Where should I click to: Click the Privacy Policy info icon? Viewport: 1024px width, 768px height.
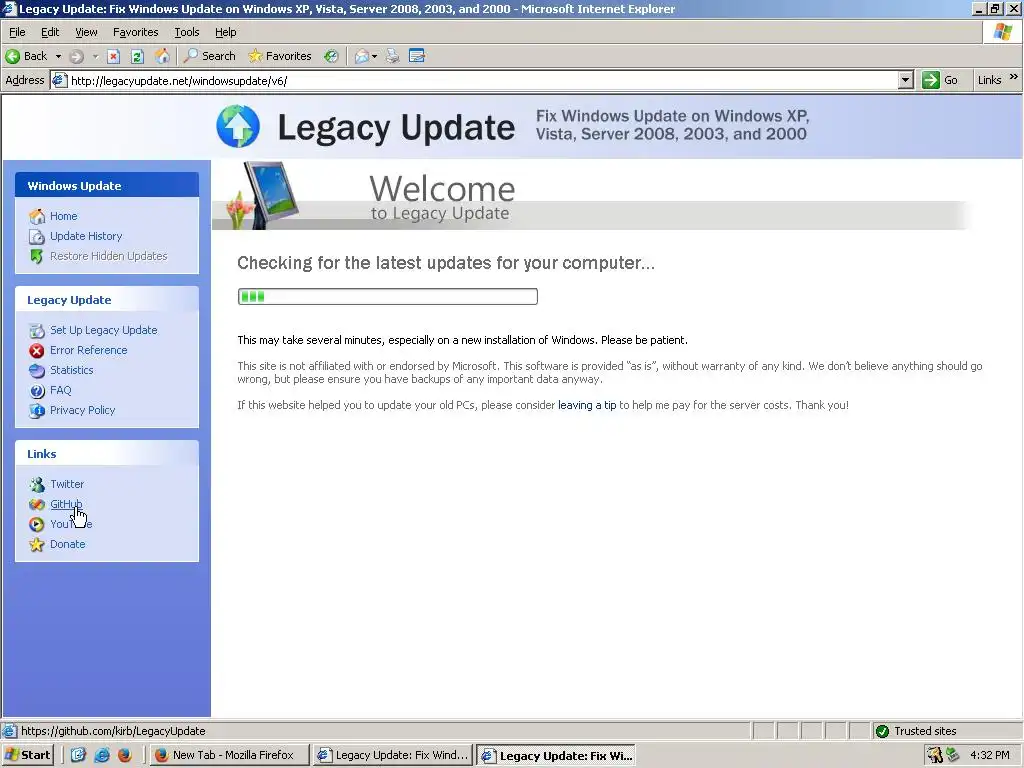click(37, 411)
